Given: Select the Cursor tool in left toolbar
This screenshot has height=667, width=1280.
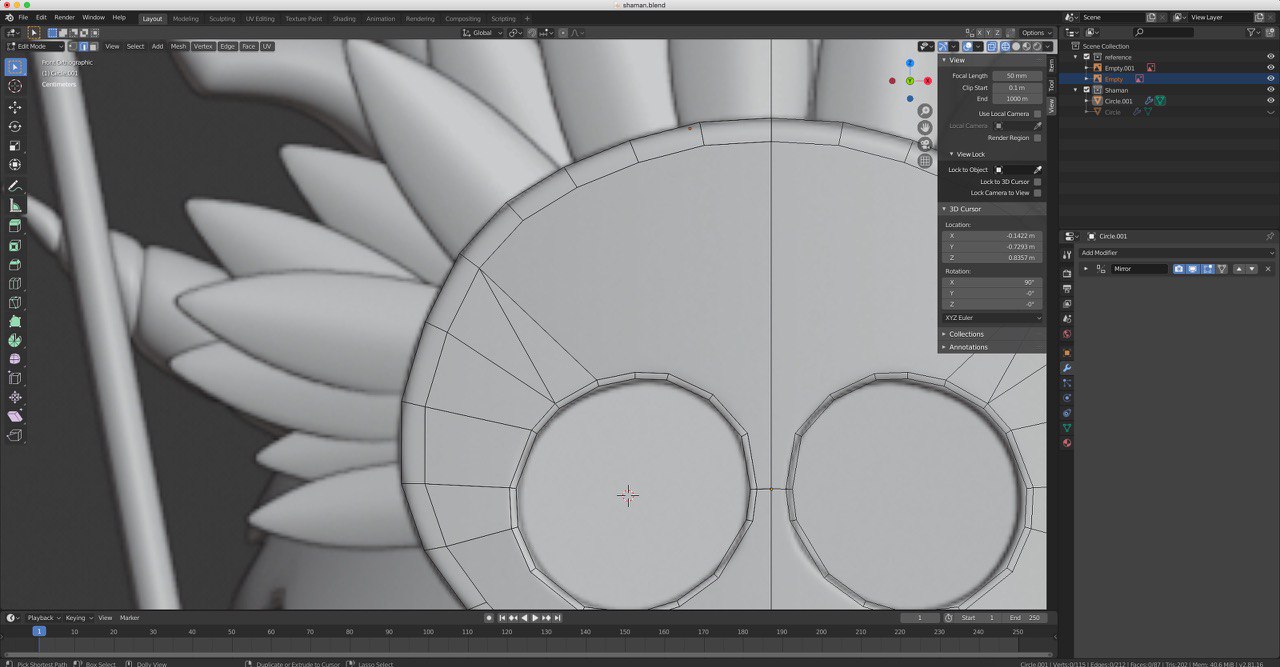Looking at the screenshot, I should [15, 86].
